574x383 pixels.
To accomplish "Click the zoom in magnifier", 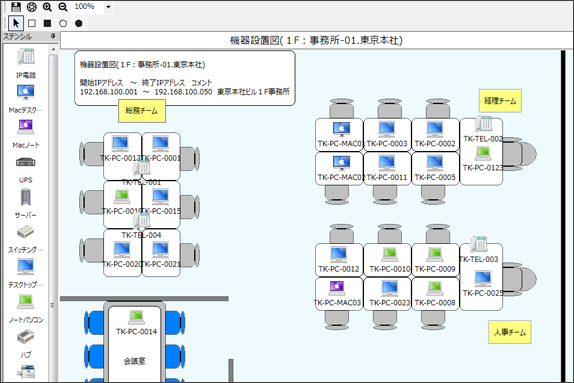I will (x=47, y=7).
